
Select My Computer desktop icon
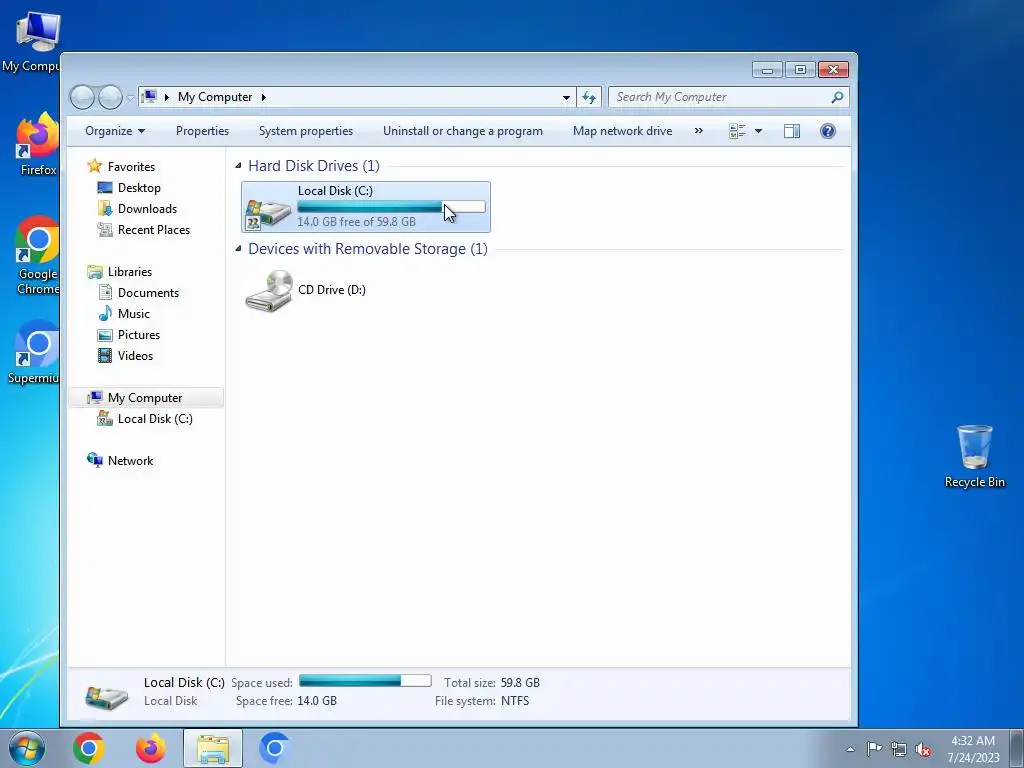click(33, 42)
